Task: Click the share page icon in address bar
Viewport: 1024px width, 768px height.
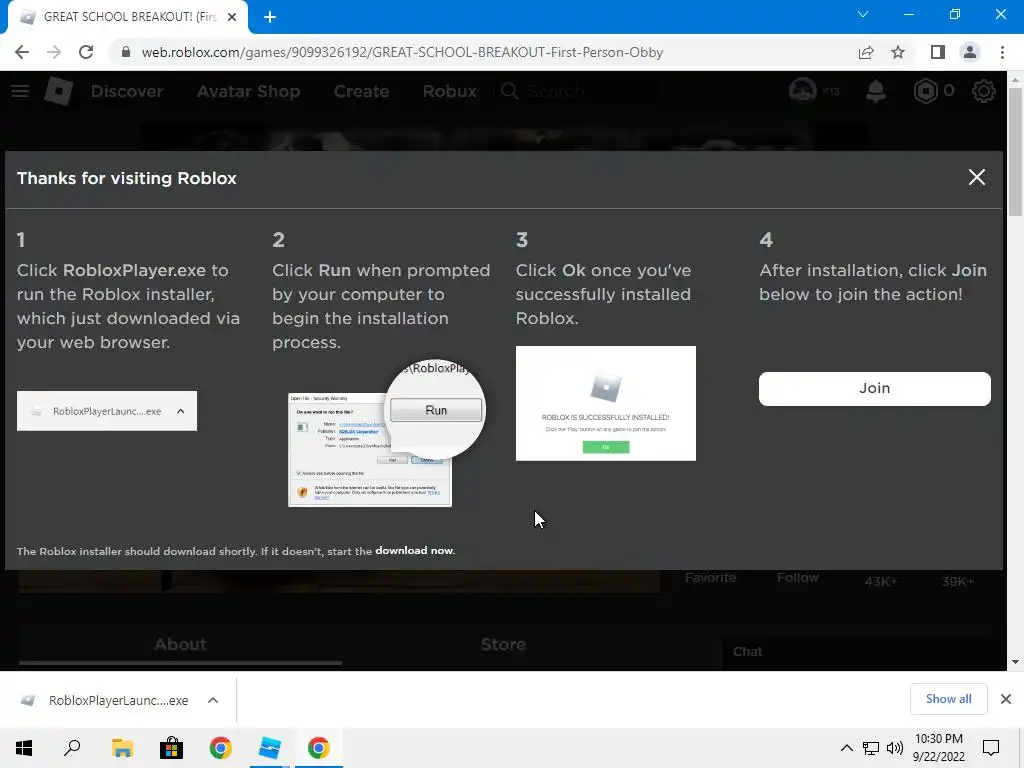Action: (866, 52)
